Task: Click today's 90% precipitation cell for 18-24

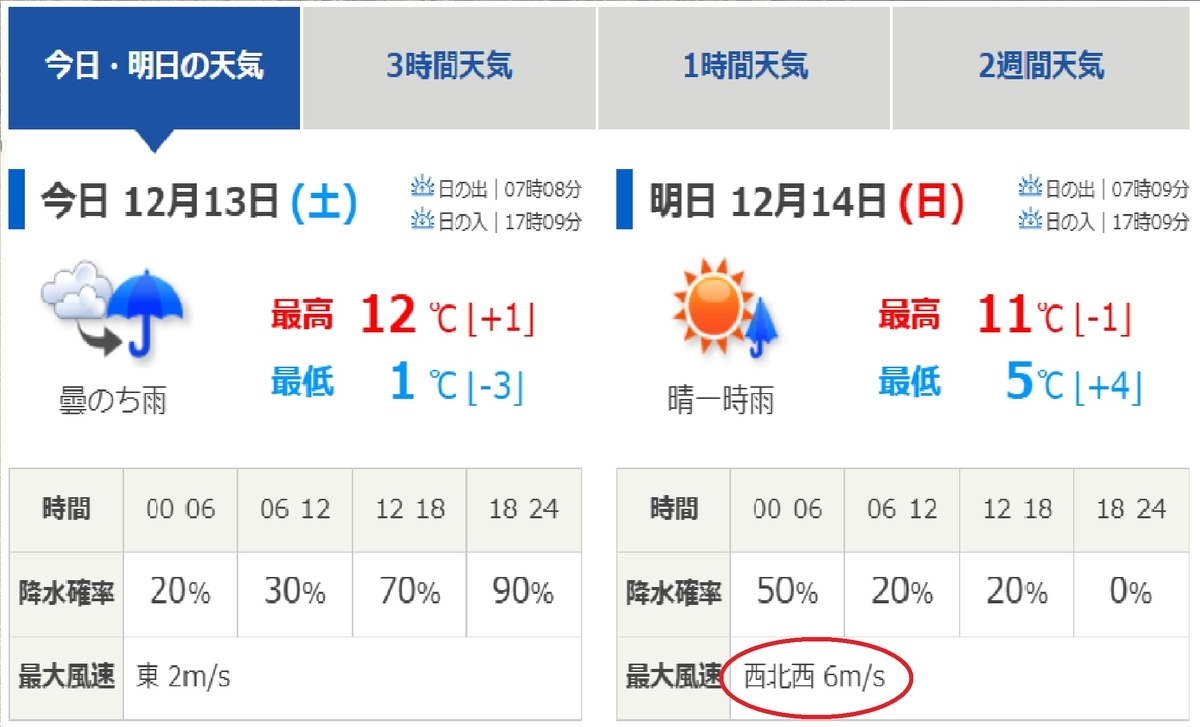Action: [x=523, y=593]
